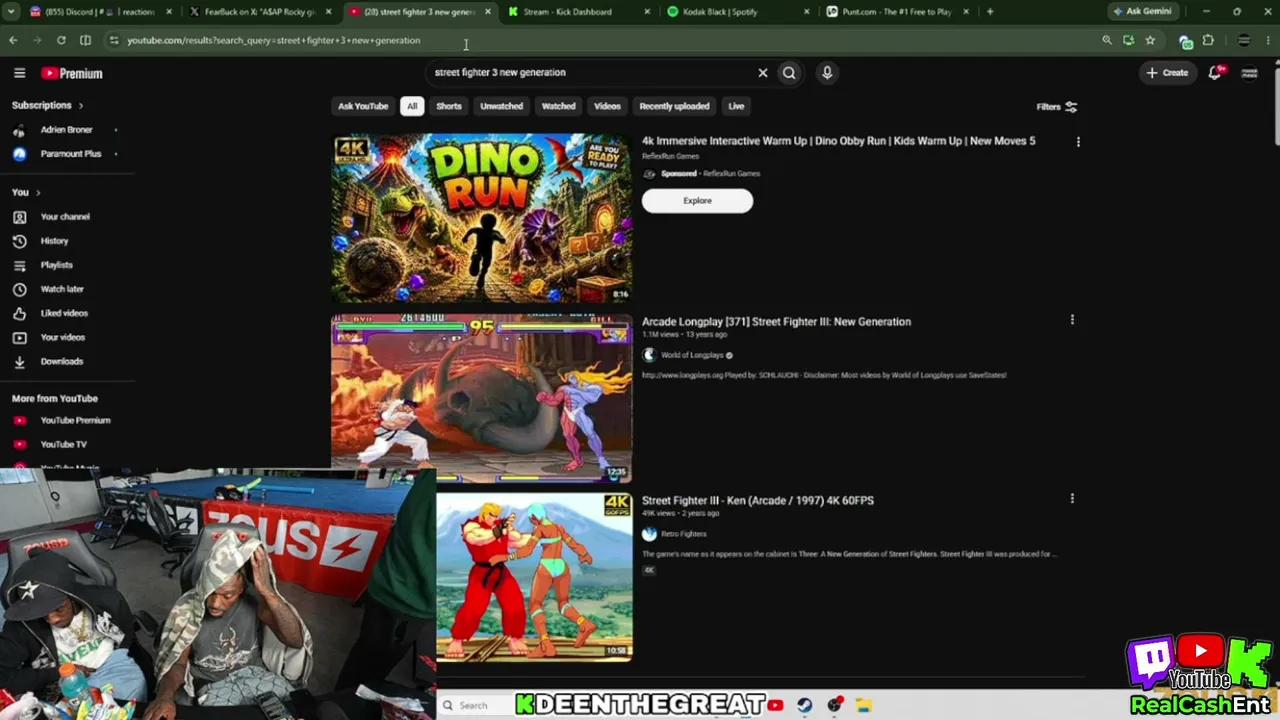Select the Live filter chip
Viewport: 1280px width, 720px height.
736,106
